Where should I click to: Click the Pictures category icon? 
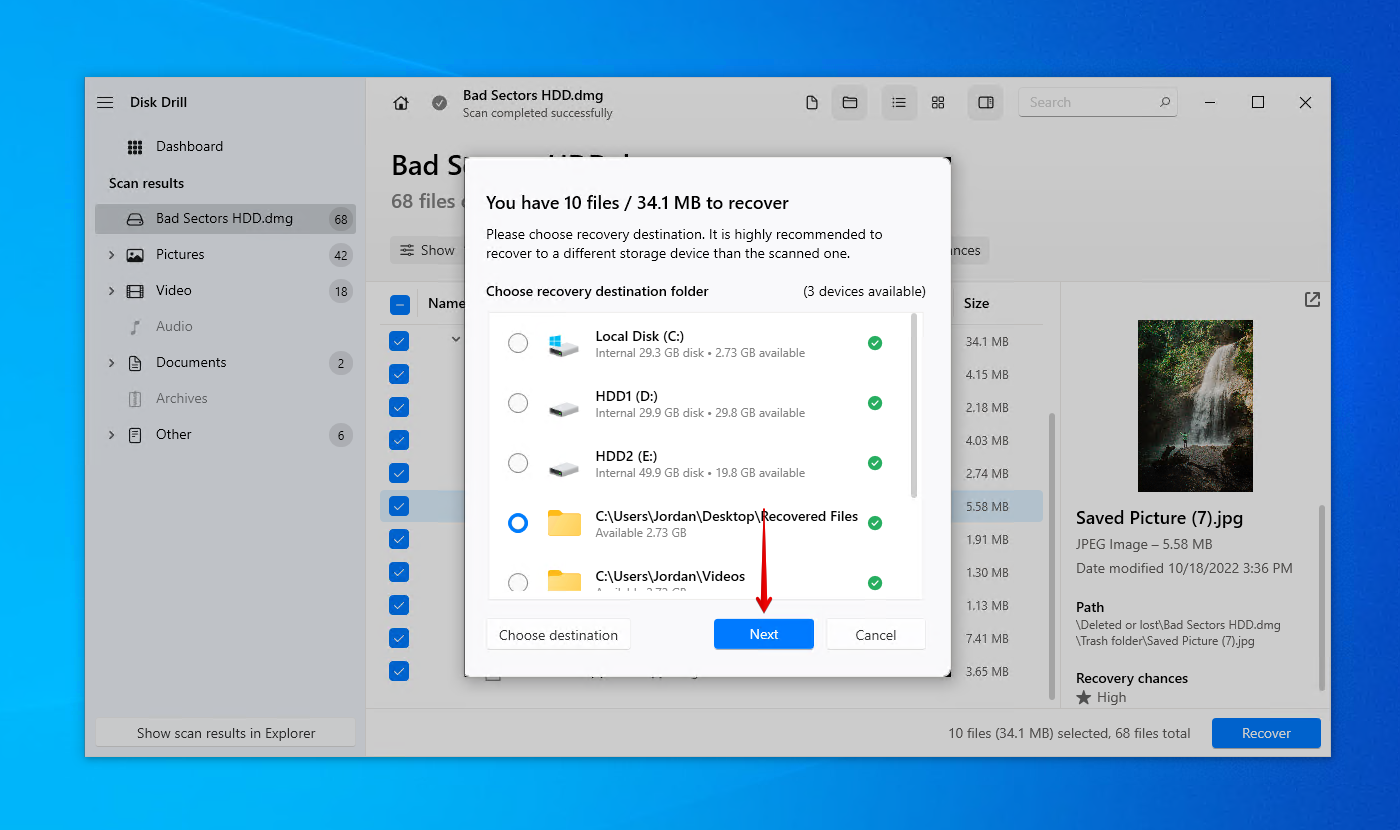135,255
